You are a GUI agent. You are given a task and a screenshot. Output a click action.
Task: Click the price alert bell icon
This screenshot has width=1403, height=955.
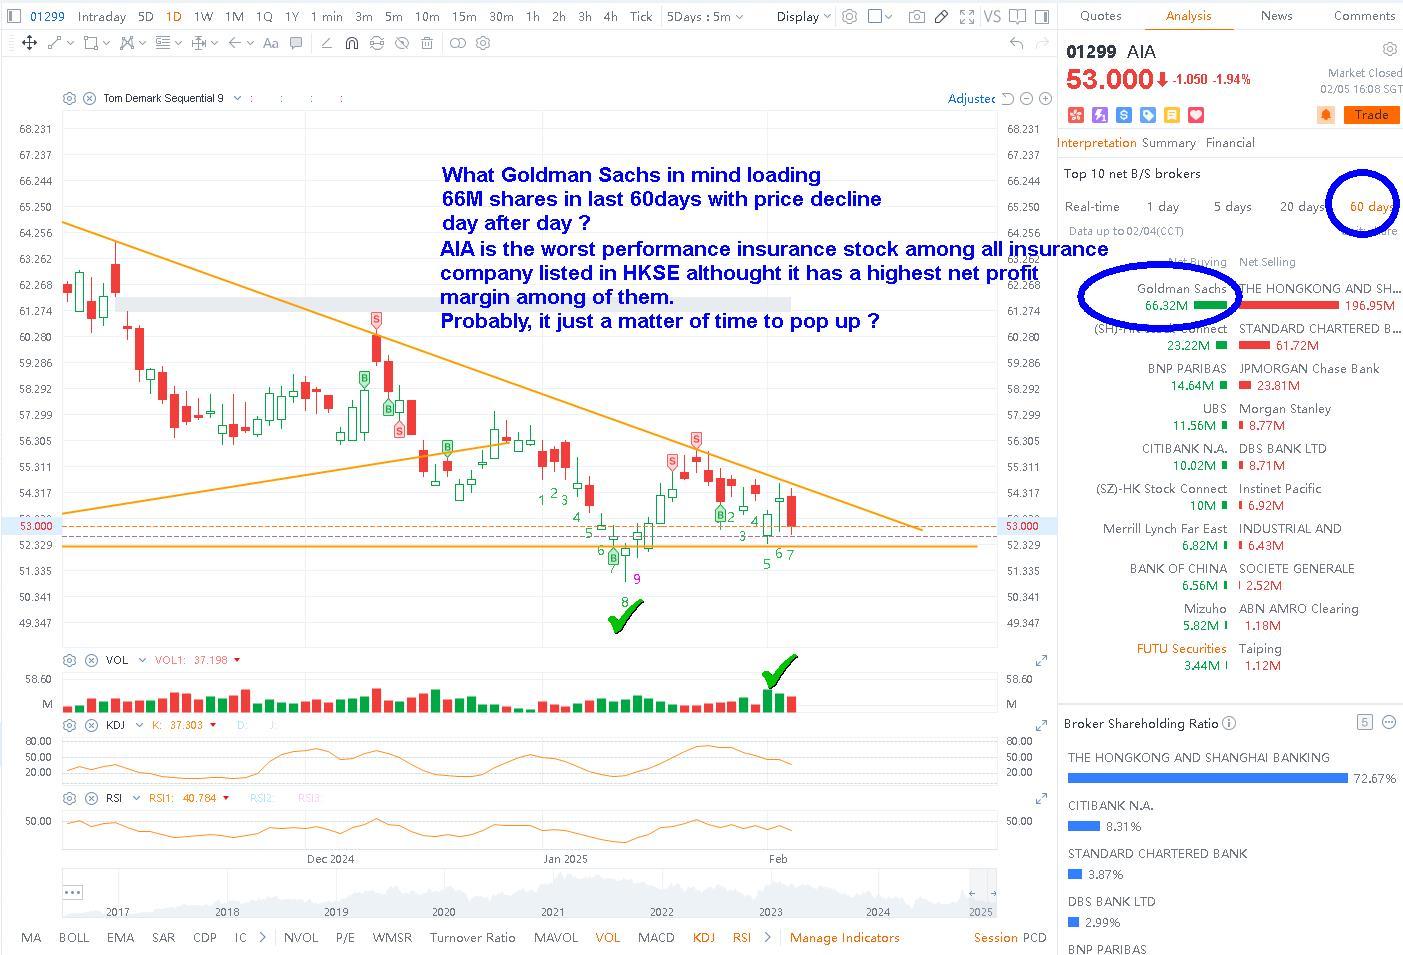click(1326, 115)
